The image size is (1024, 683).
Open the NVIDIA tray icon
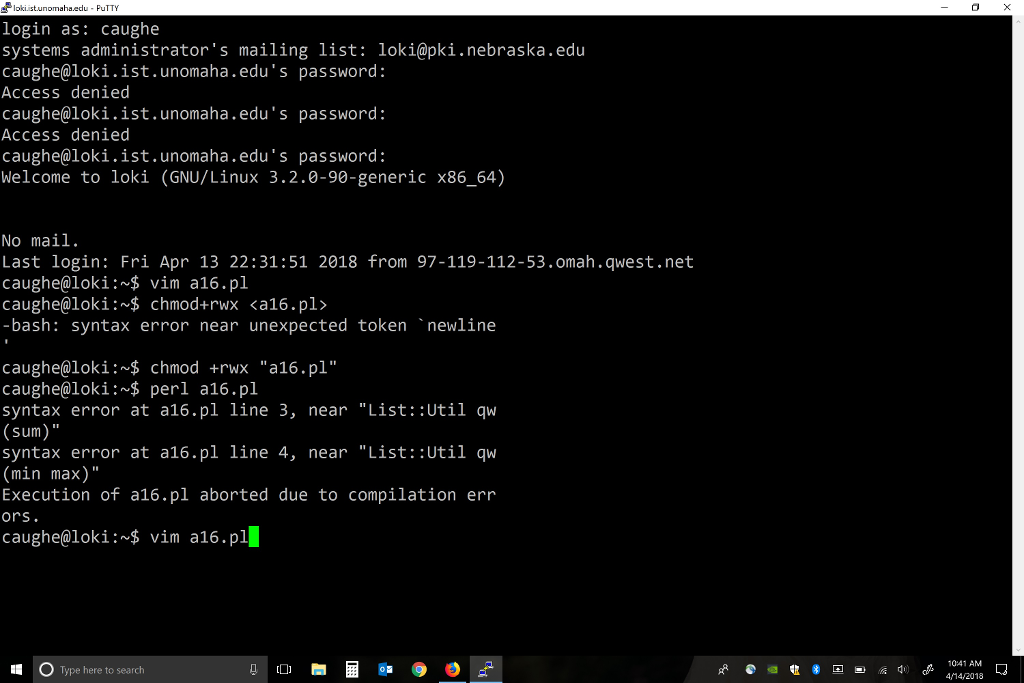[x=773, y=669]
